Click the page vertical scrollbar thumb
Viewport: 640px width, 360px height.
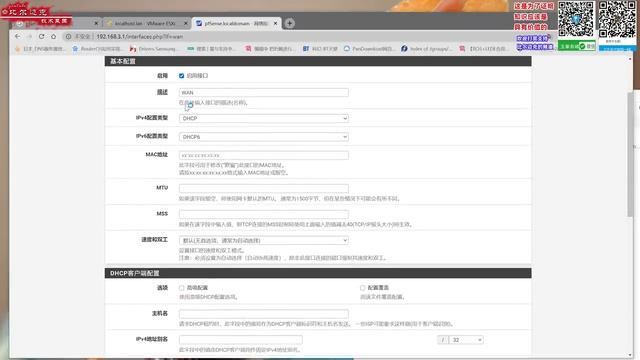(630, 154)
